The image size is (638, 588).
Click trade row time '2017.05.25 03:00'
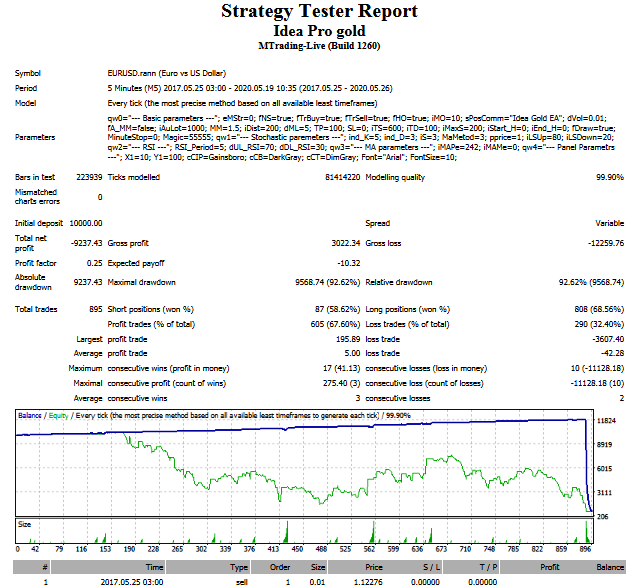click(x=132, y=582)
